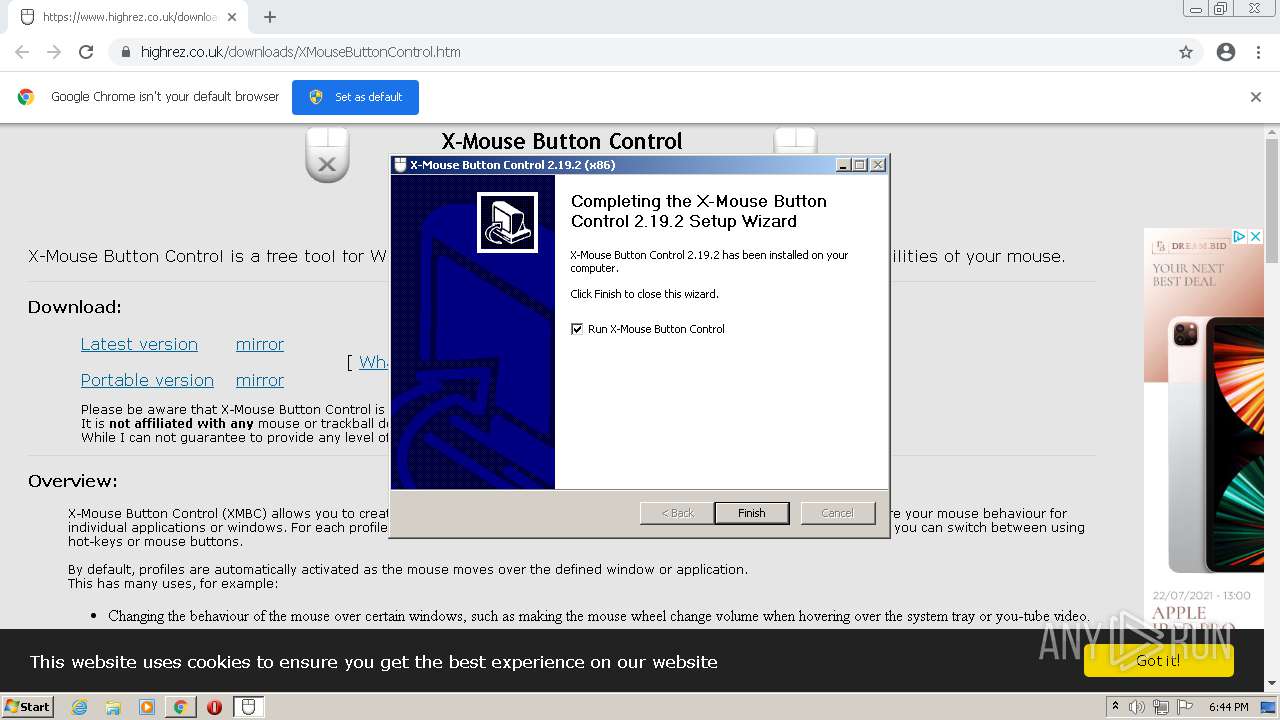
Task: Click the Action Center flag icon
Action: (x=1185, y=707)
